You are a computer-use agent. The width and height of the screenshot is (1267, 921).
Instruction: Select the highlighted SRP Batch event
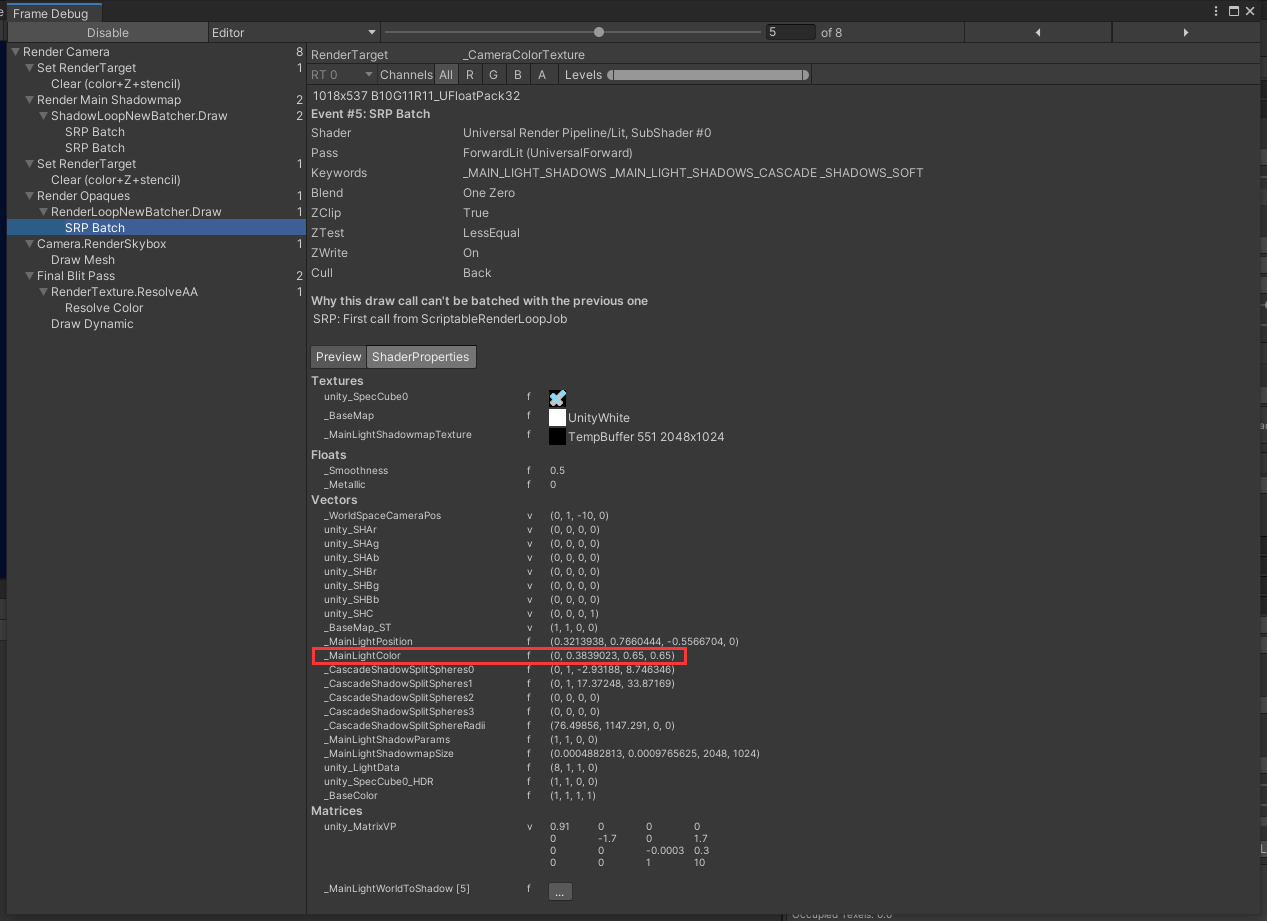point(156,228)
